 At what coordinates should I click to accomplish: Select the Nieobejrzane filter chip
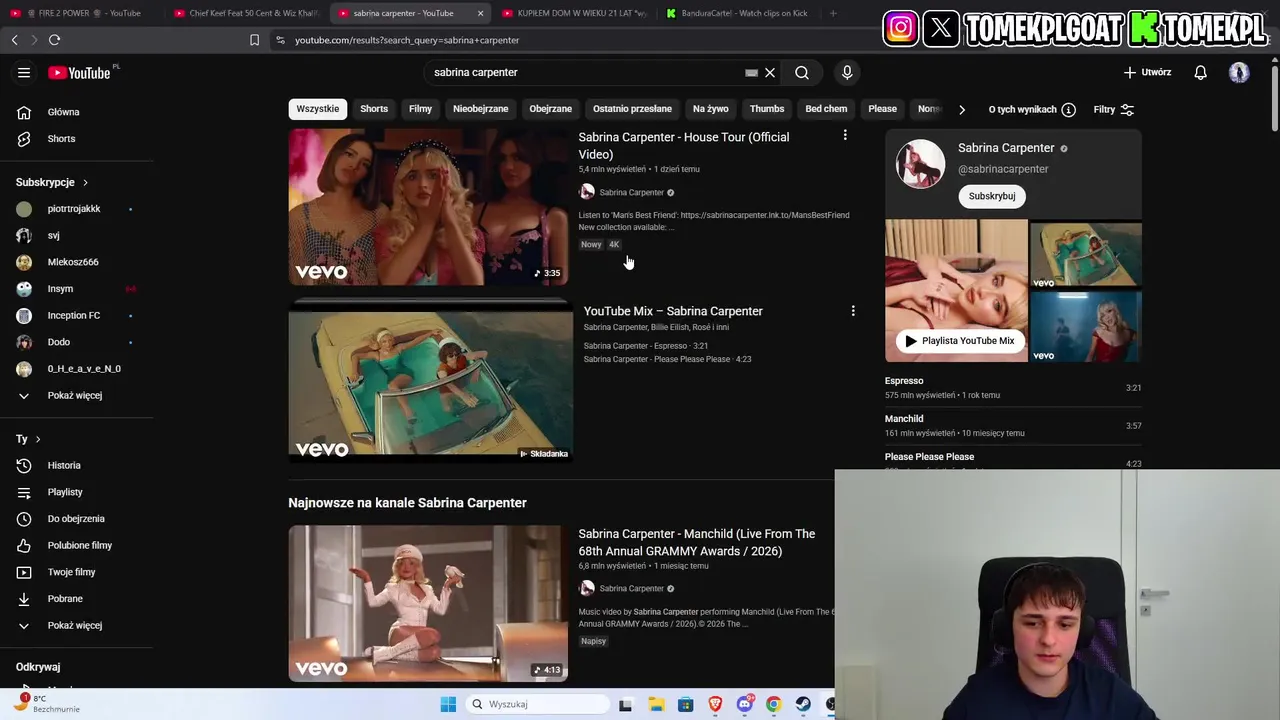(480, 109)
